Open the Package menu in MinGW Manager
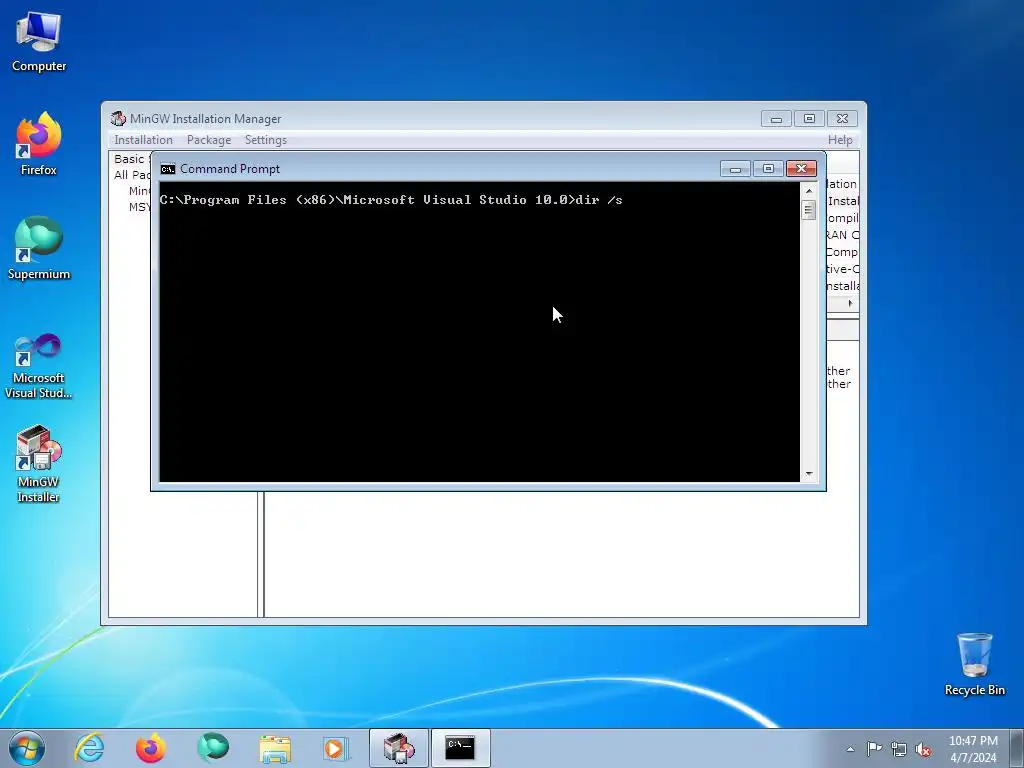 209,140
